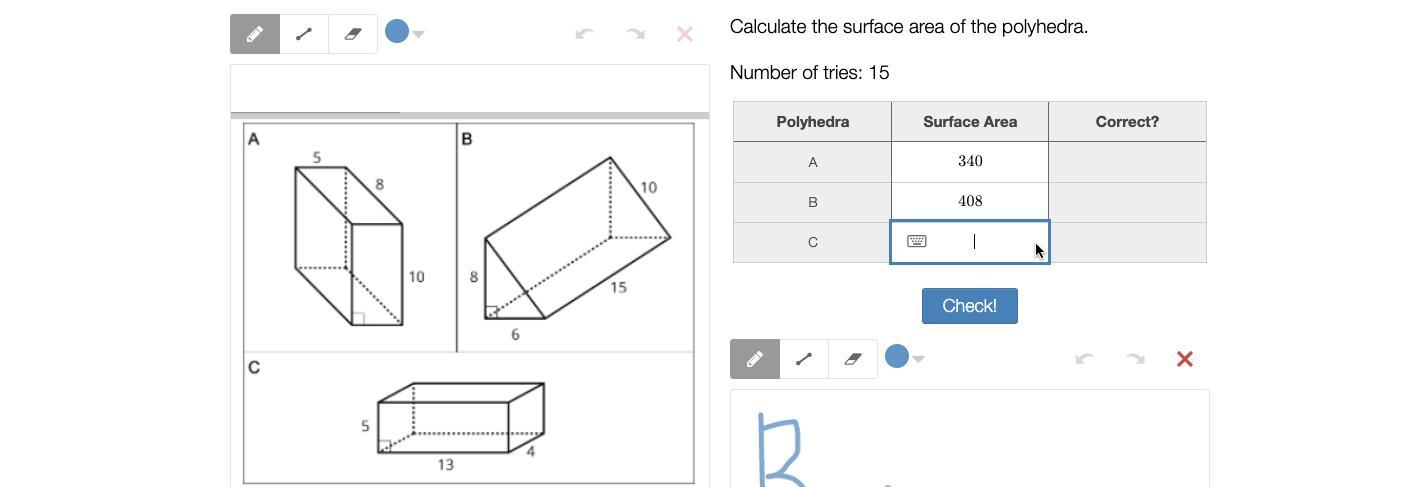Viewport: 1407px width, 487px height.
Task: Pick the eraser in the lower-right toolbar
Action: tap(853, 359)
